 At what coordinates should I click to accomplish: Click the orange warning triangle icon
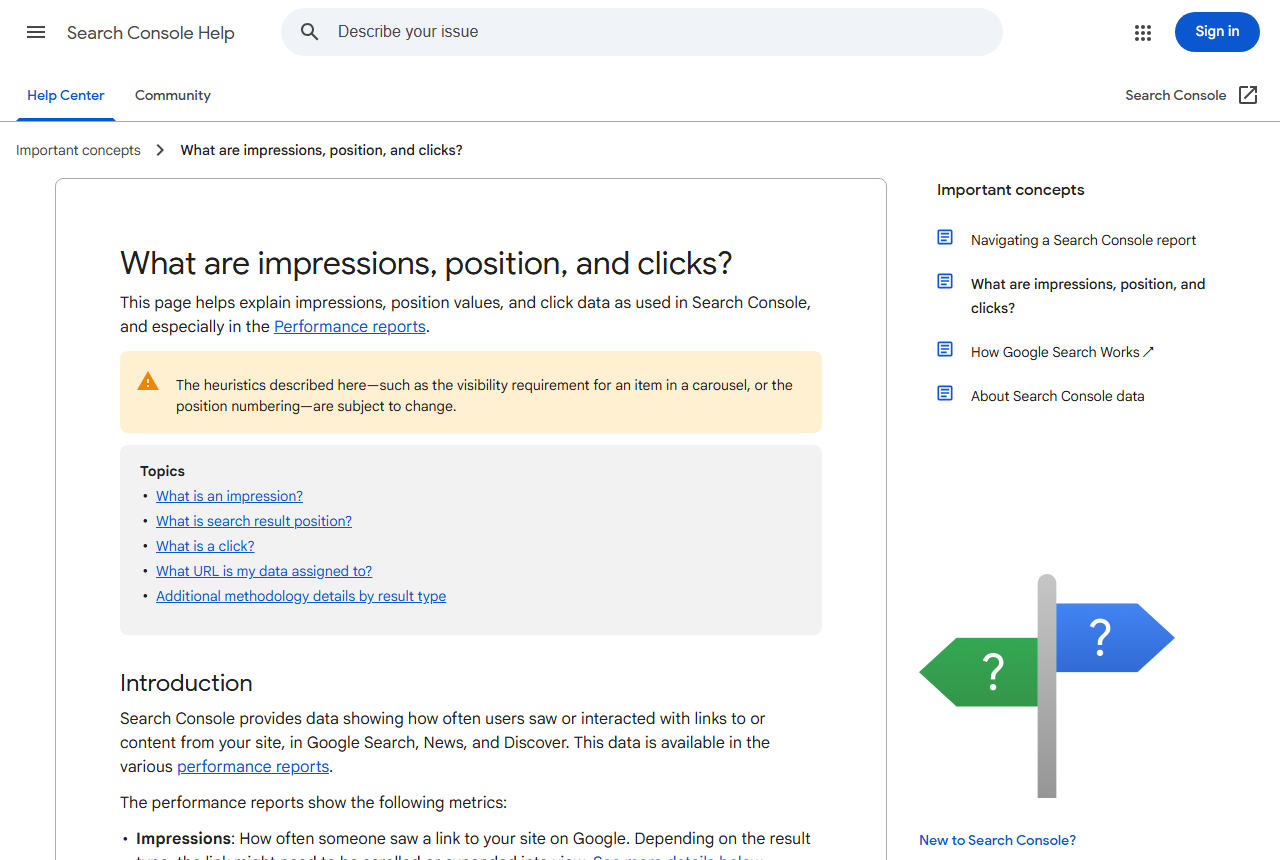pyautogui.click(x=148, y=381)
